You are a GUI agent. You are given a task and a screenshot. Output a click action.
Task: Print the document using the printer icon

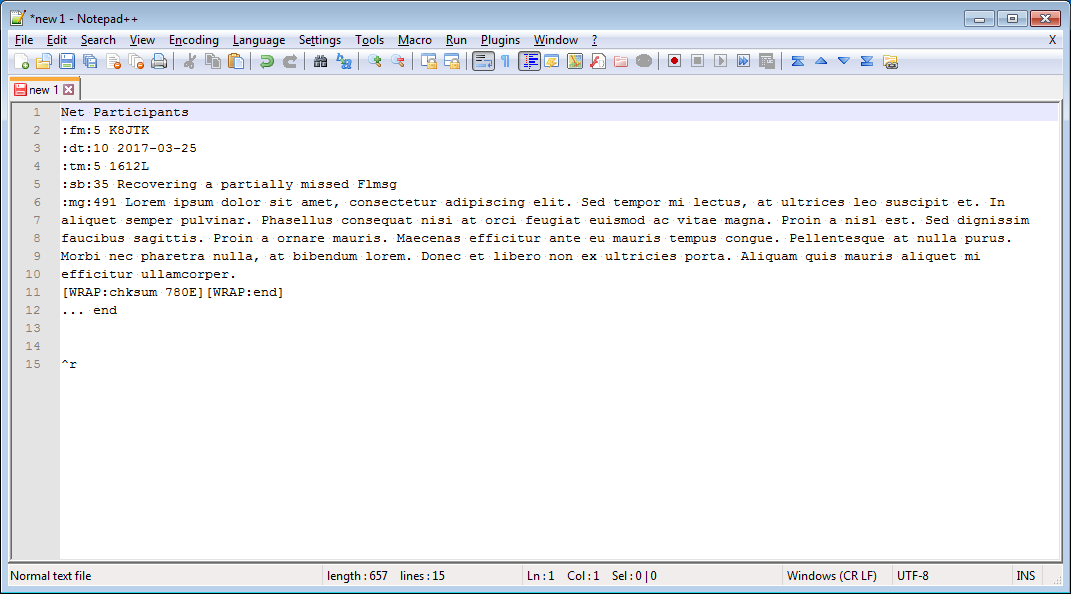(159, 61)
